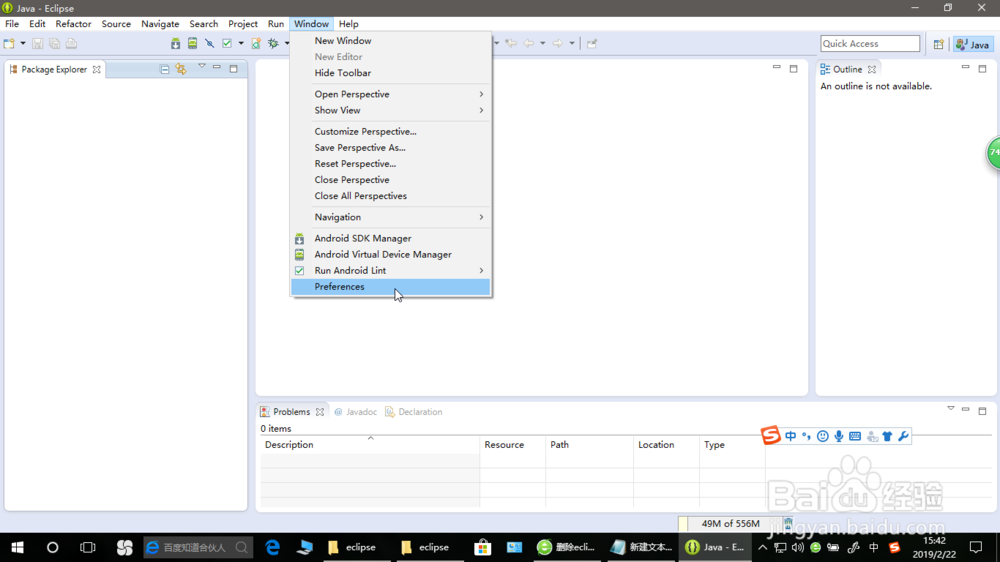Open the Package Explorer View Menu triangle
This screenshot has height=562, width=1000.
click(x=202, y=66)
